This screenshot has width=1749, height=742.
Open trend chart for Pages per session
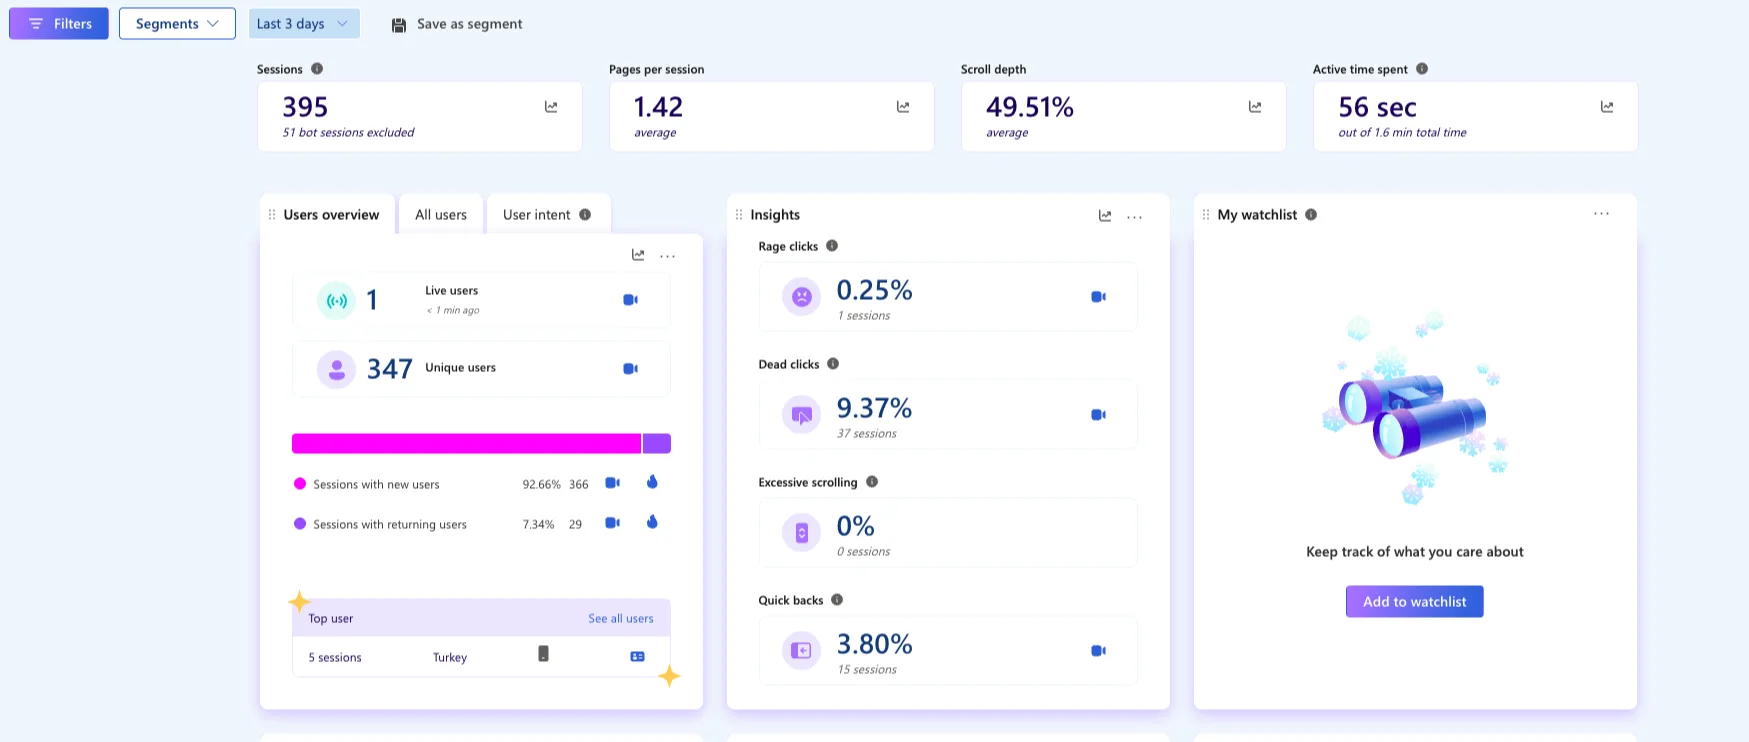[x=903, y=107]
